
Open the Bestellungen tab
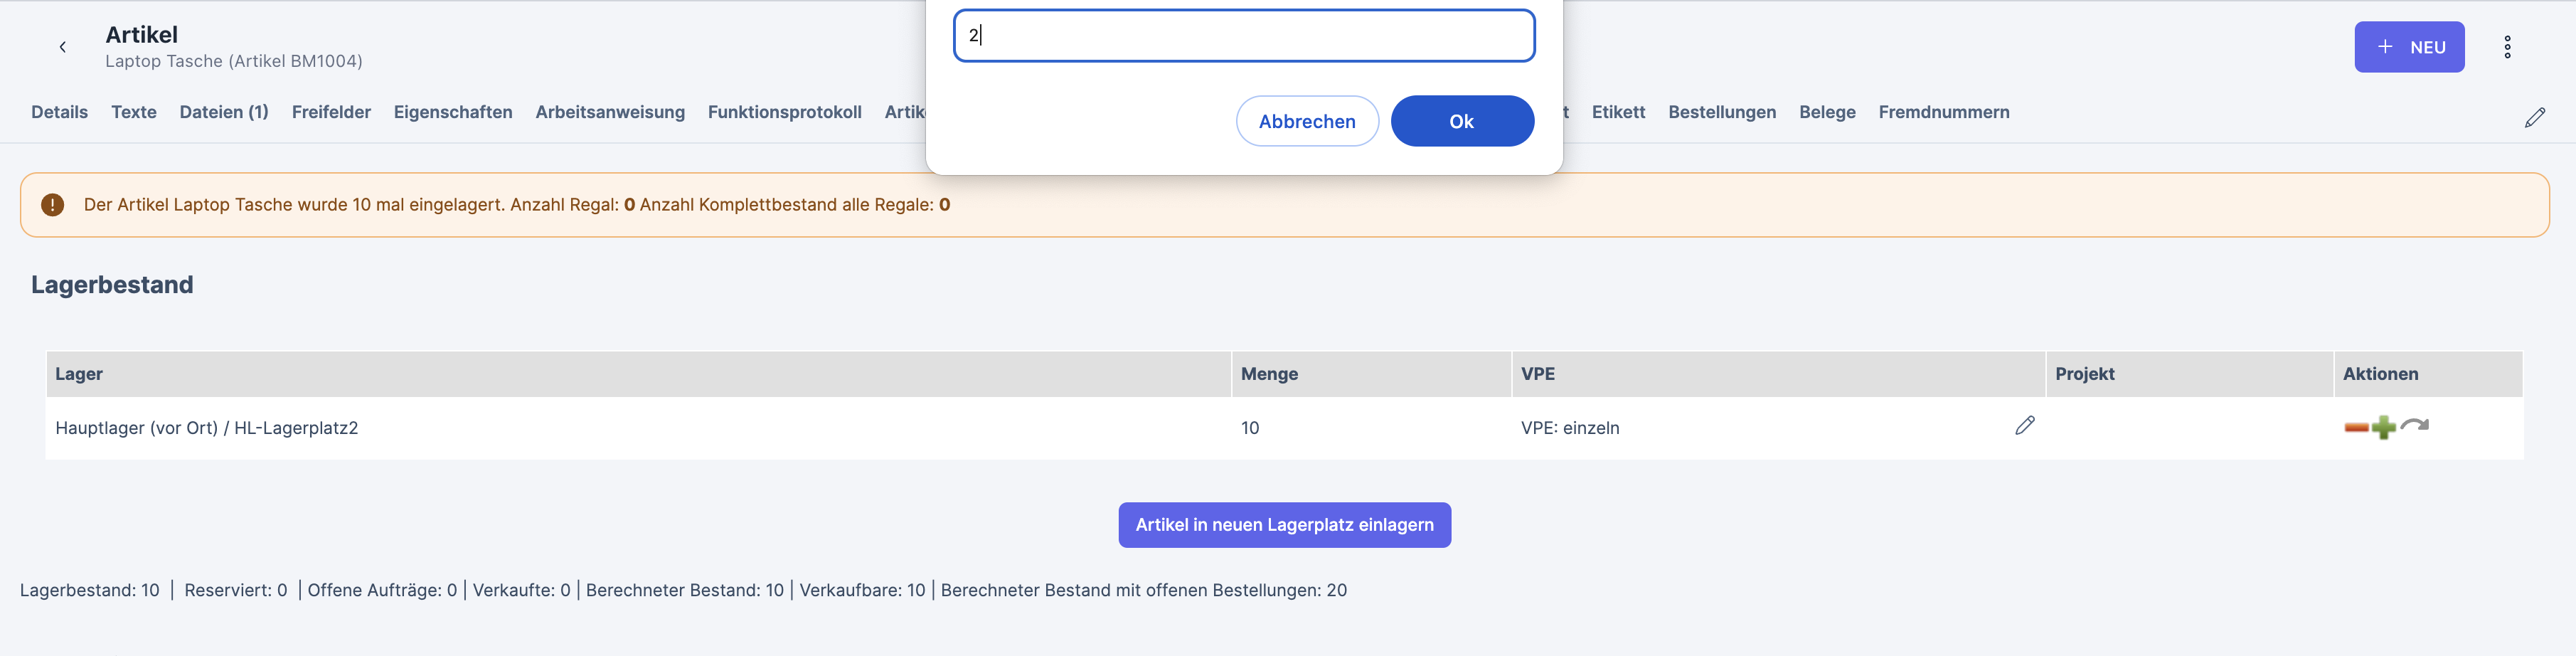[1722, 112]
